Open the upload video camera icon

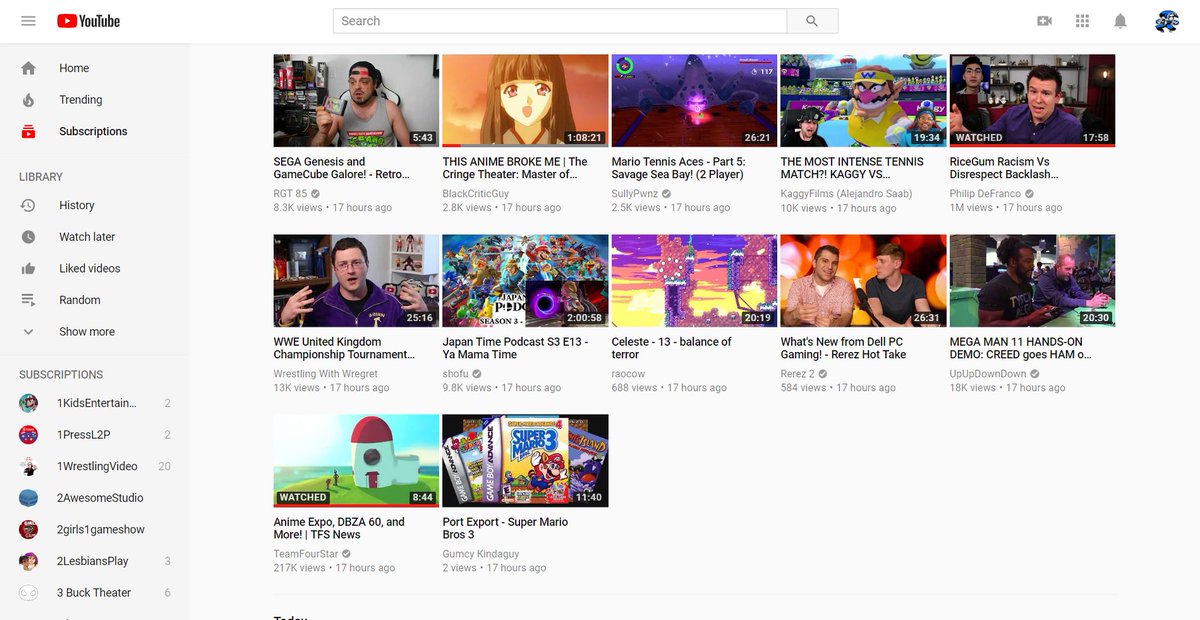click(1045, 21)
